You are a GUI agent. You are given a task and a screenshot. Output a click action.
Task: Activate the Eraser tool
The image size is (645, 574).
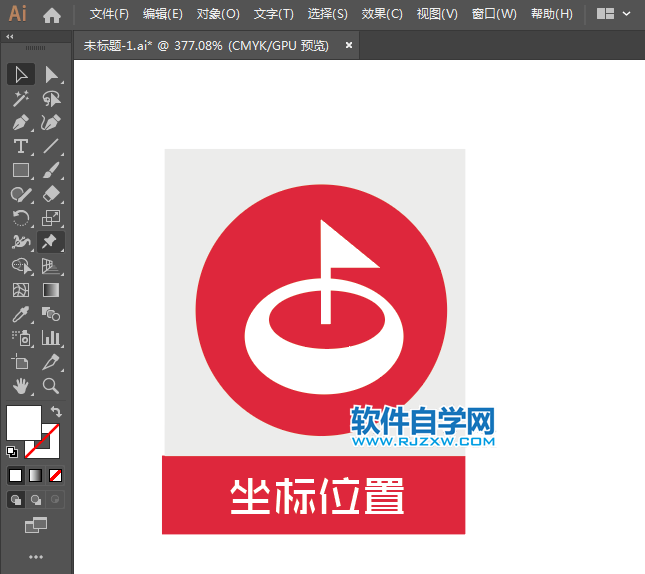tap(51, 194)
